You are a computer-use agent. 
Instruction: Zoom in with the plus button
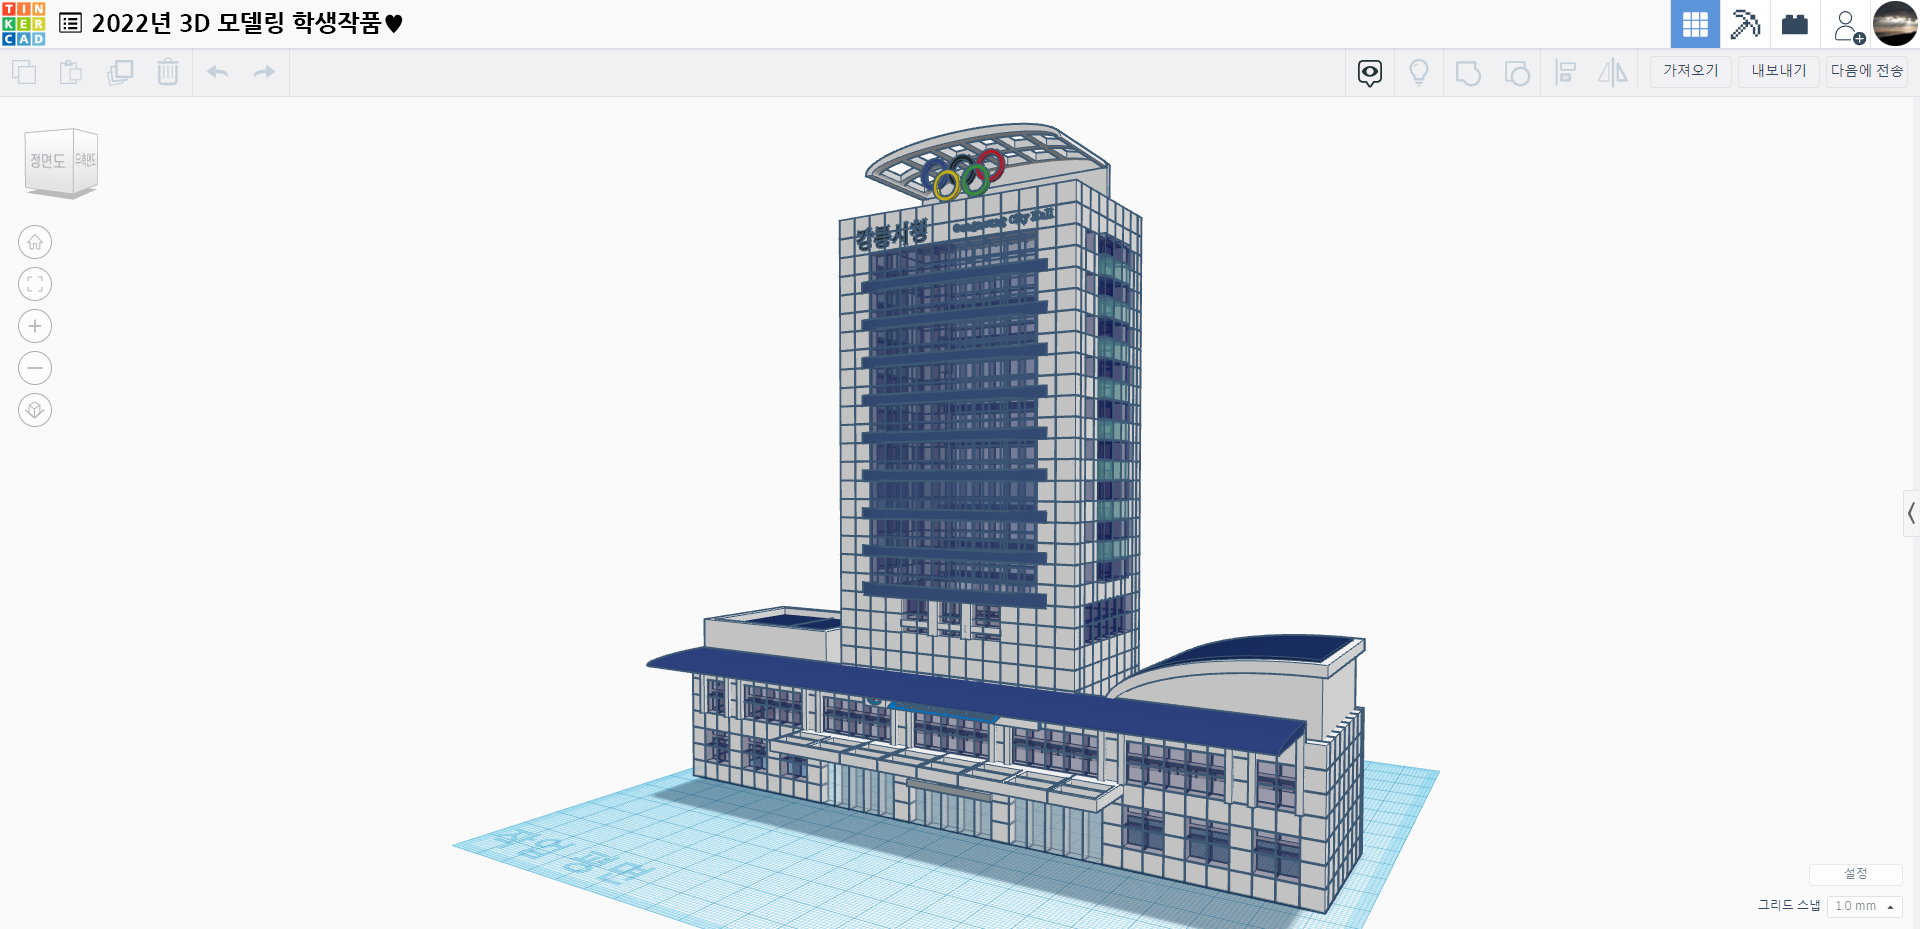pos(35,326)
